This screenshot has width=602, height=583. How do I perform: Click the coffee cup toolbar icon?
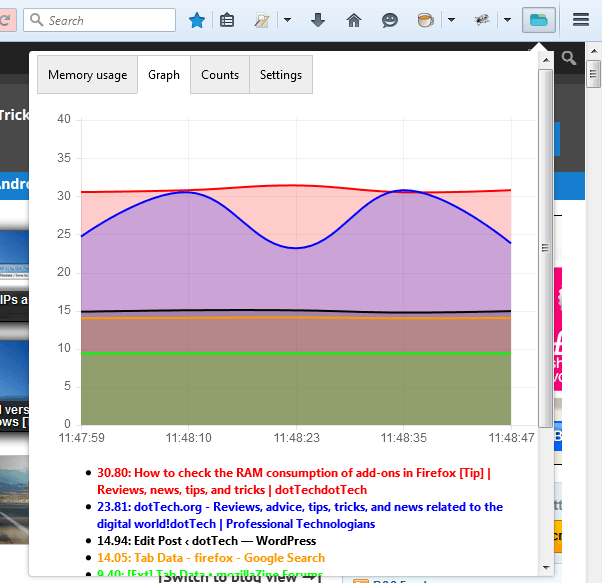click(425, 20)
